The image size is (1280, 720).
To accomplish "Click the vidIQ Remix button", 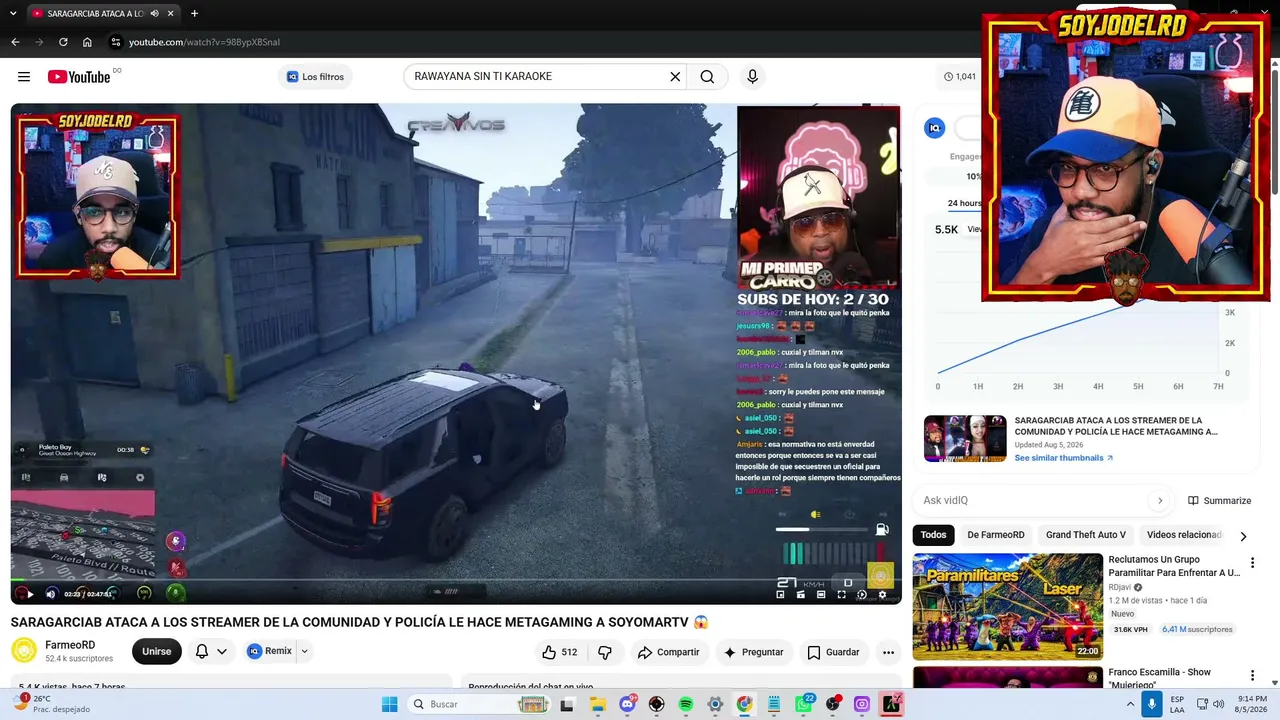I will tap(270, 651).
